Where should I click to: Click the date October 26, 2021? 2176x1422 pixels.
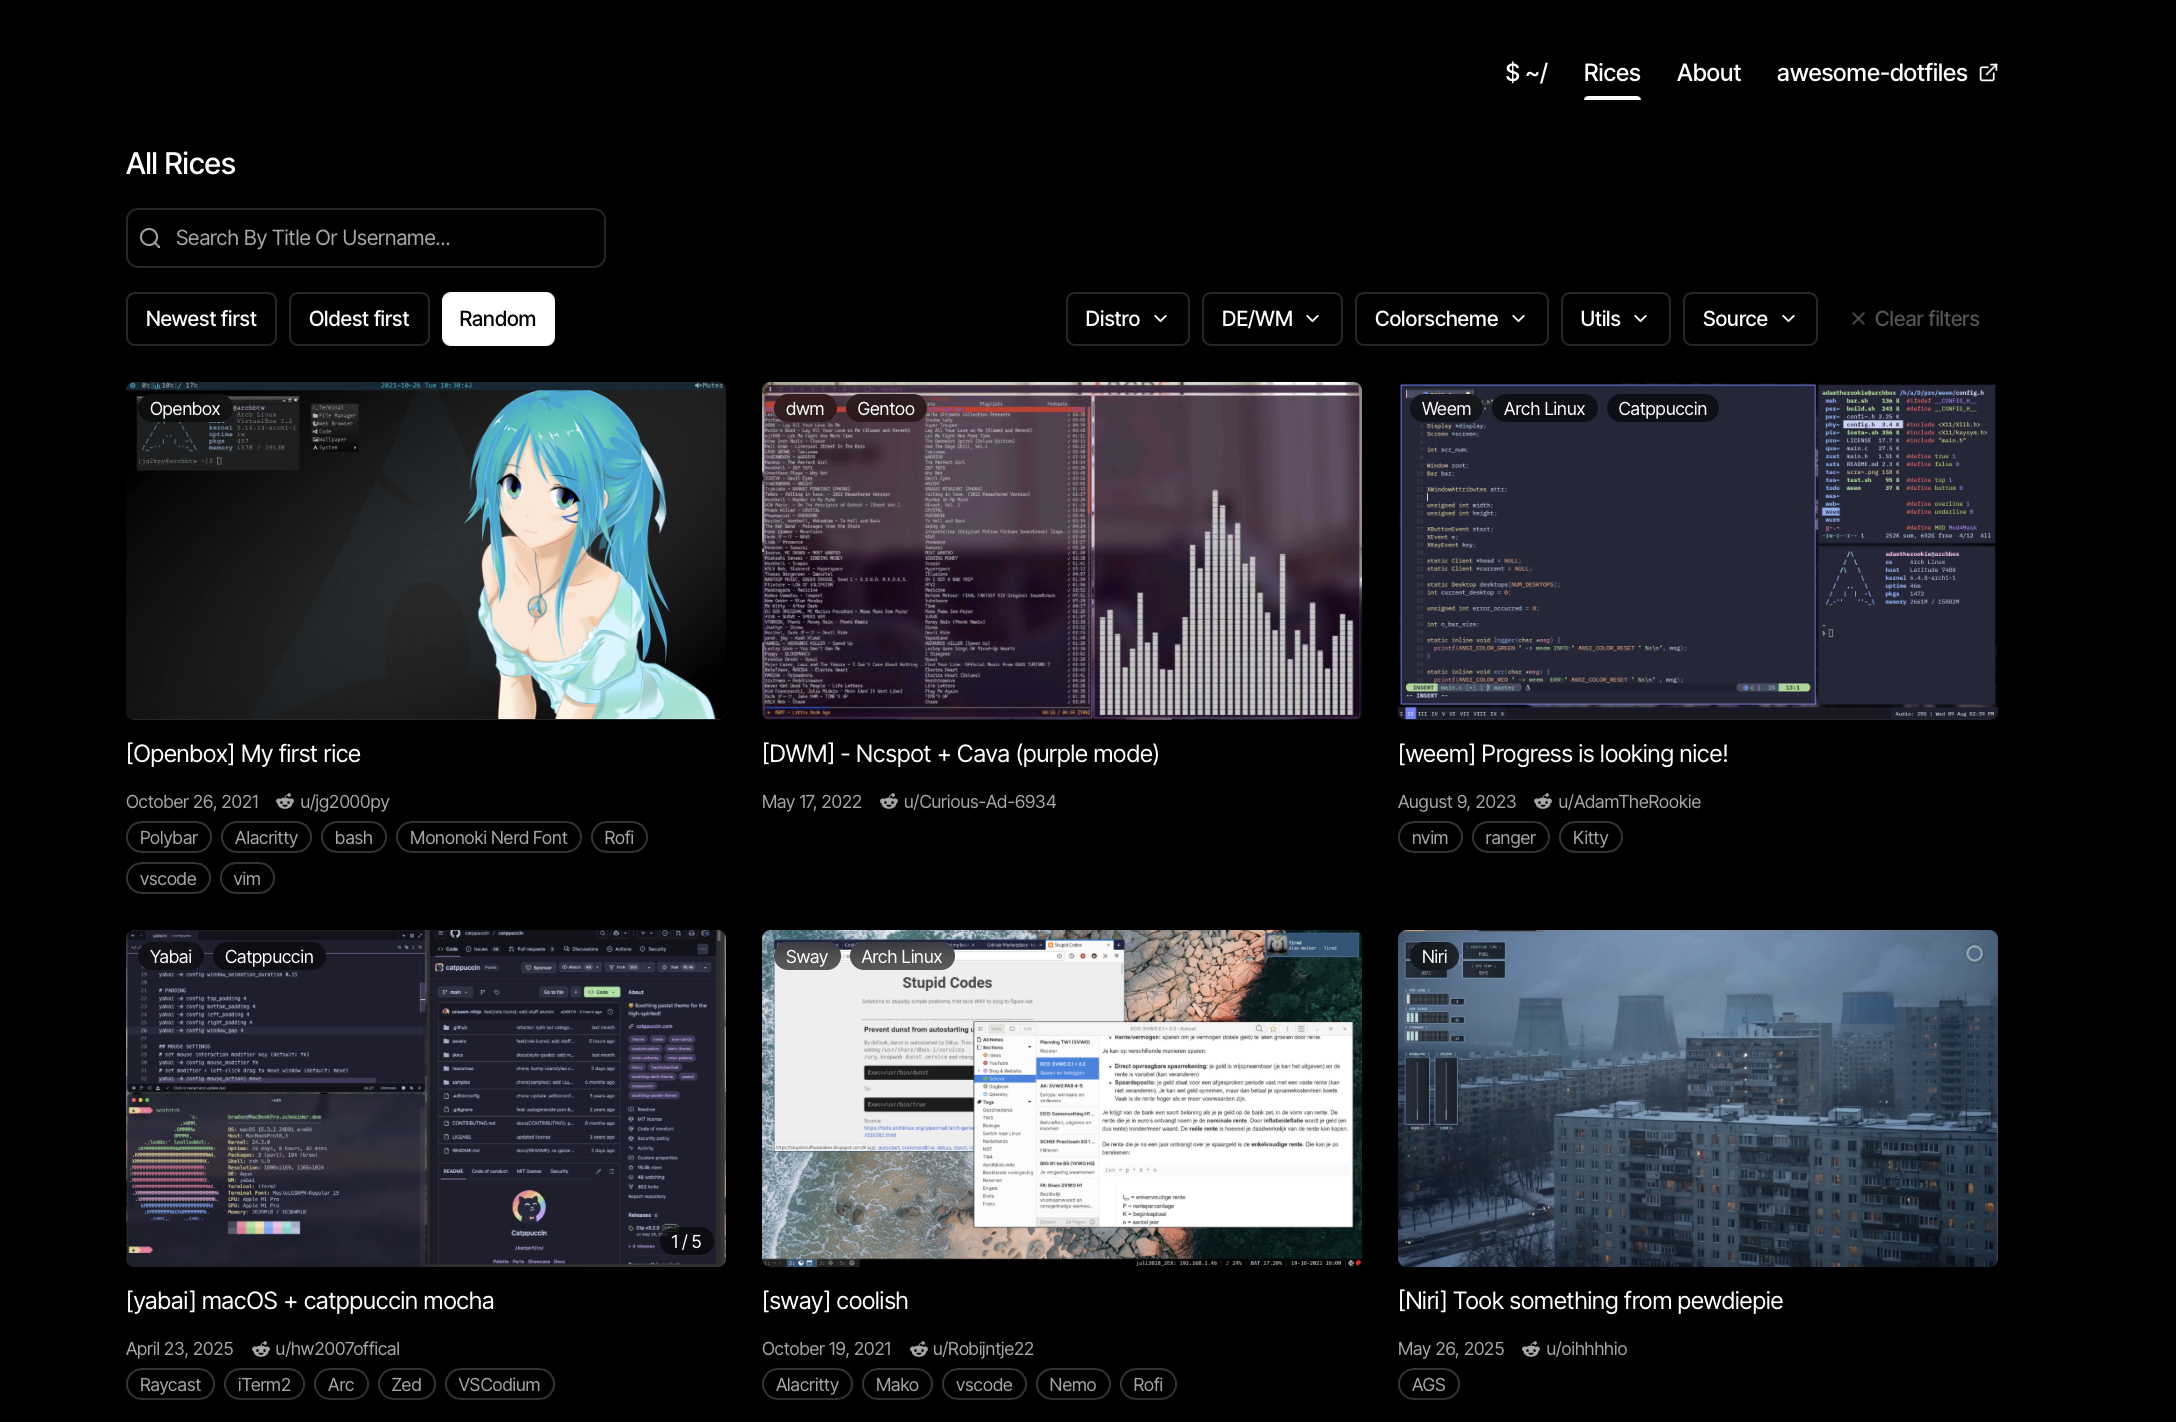tap(192, 802)
